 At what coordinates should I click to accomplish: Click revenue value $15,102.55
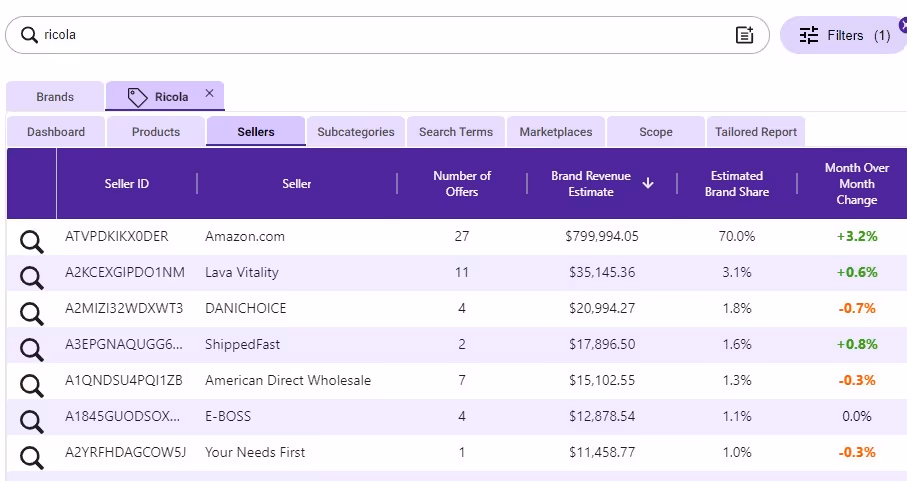tap(602, 380)
